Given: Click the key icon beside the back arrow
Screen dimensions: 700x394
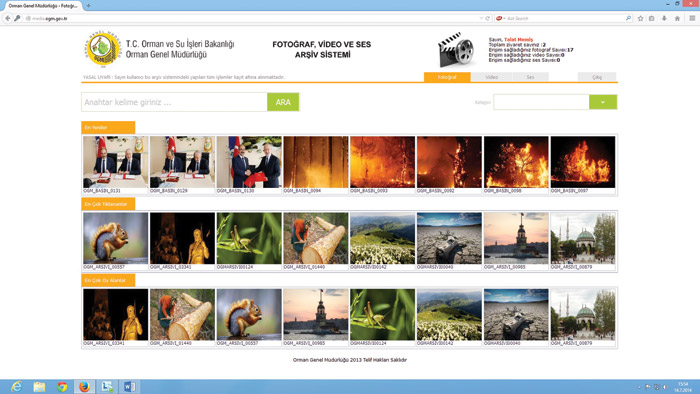Looking at the screenshot, I should coord(17,18).
